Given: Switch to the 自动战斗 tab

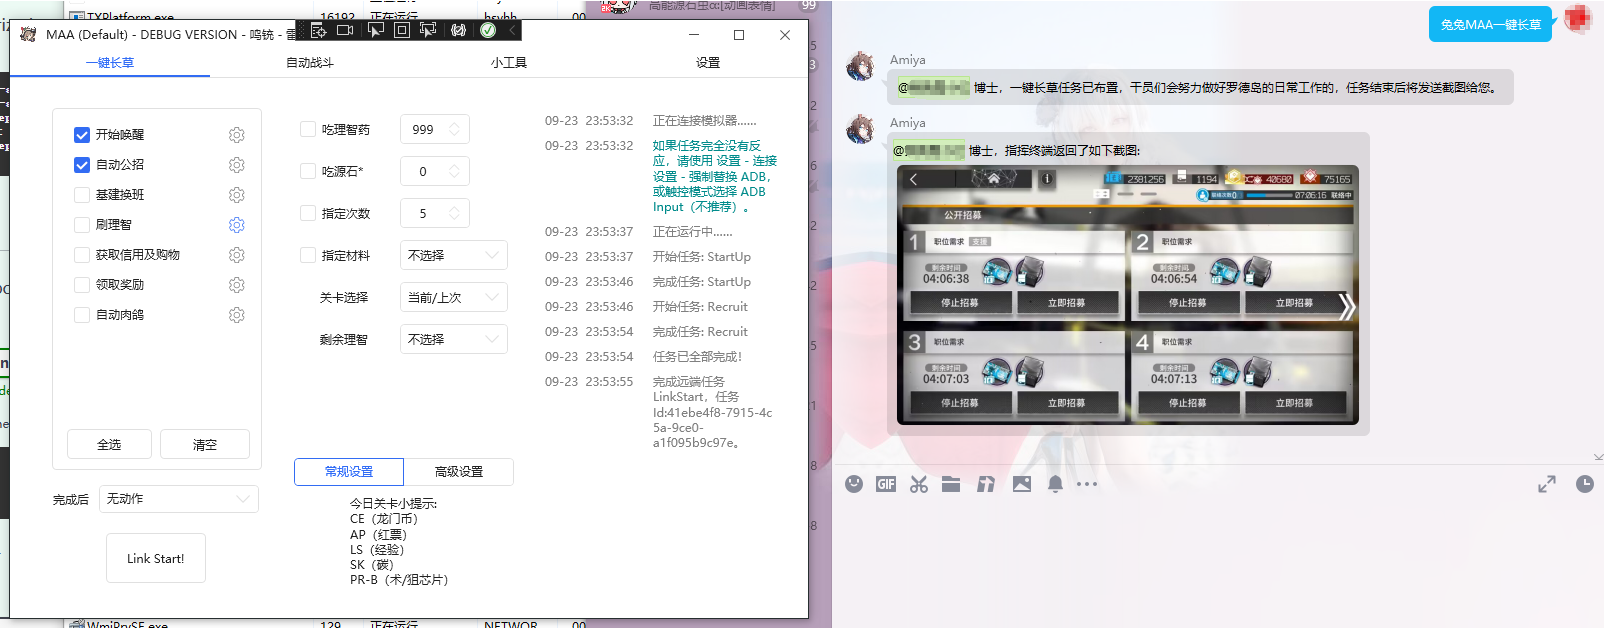Looking at the screenshot, I should (x=310, y=62).
